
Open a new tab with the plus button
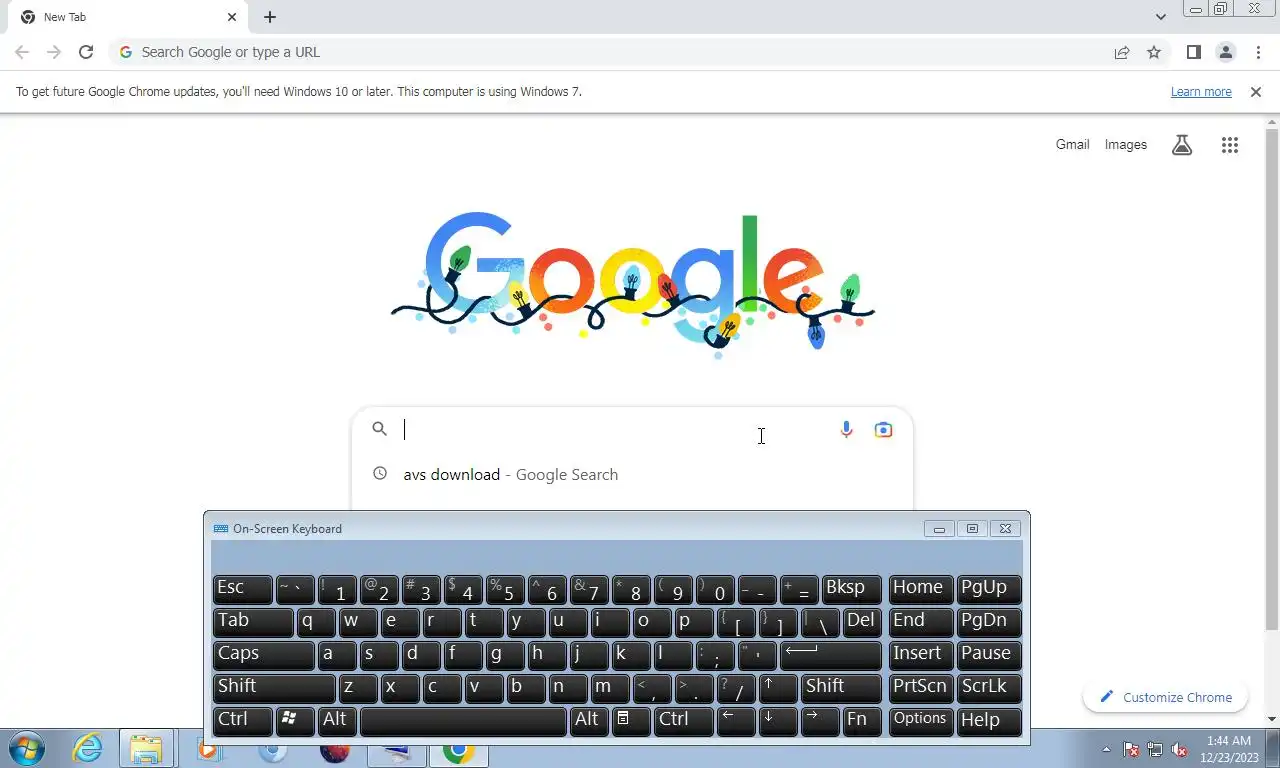(x=270, y=17)
